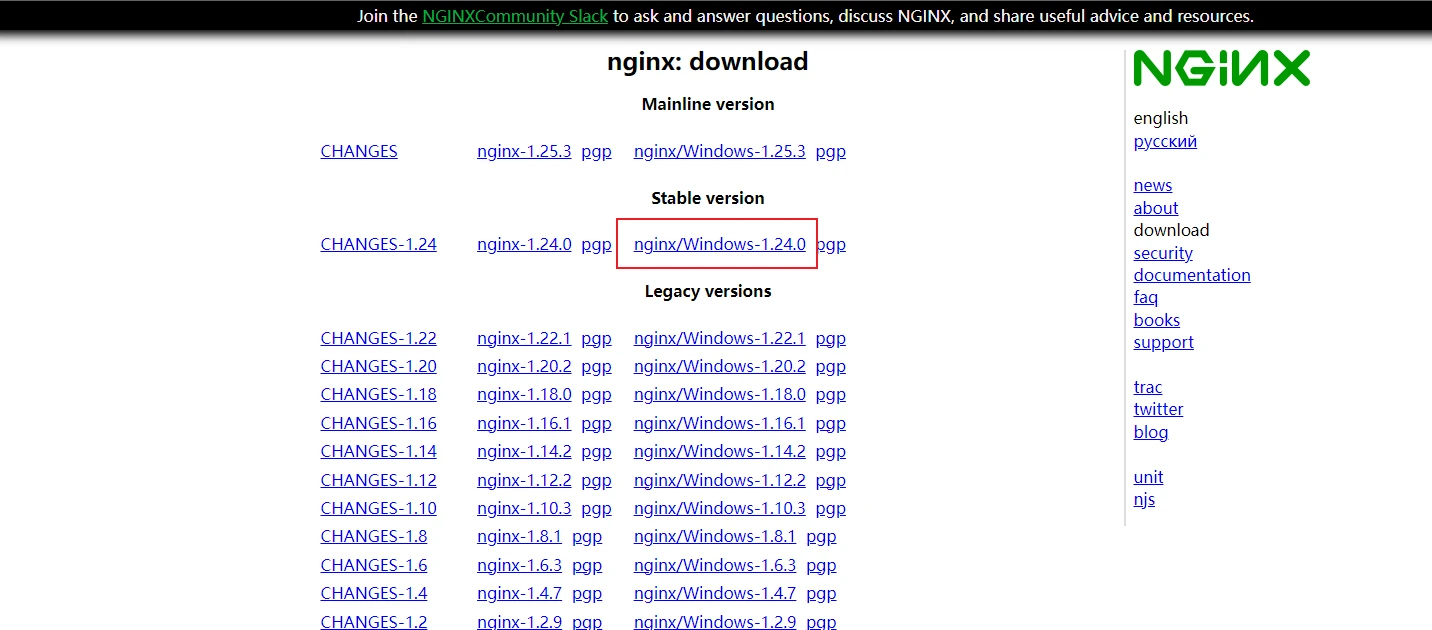
Task: Open CHANGES-1.12 link
Action: [378, 480]
